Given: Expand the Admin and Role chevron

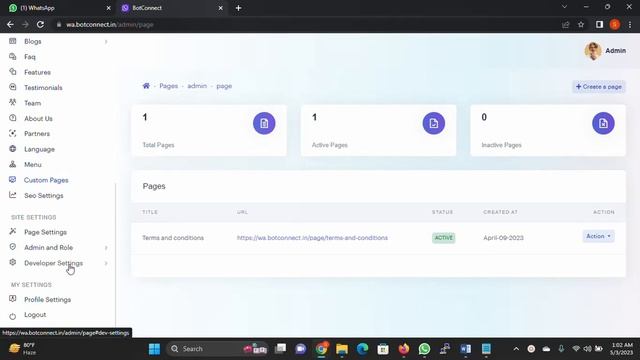Looking at the screenshot, I should tap(106, 247).
